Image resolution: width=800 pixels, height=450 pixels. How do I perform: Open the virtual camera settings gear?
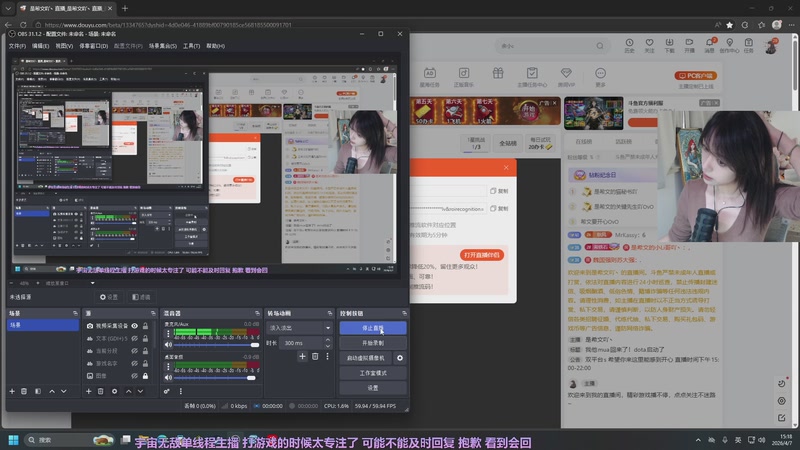pos(399,358)
